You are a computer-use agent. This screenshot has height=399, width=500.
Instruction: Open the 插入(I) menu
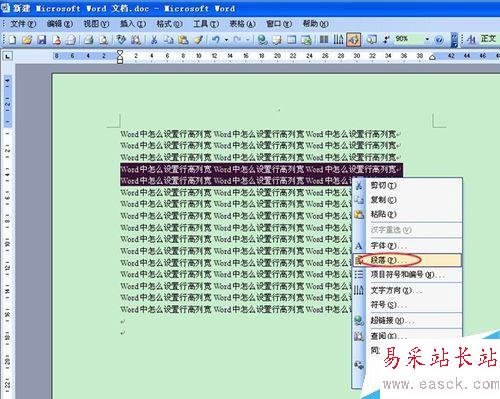pos(133,24)
